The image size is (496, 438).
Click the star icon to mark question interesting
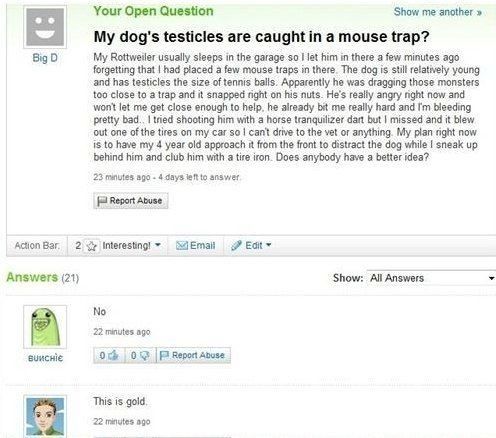(91, 246)
